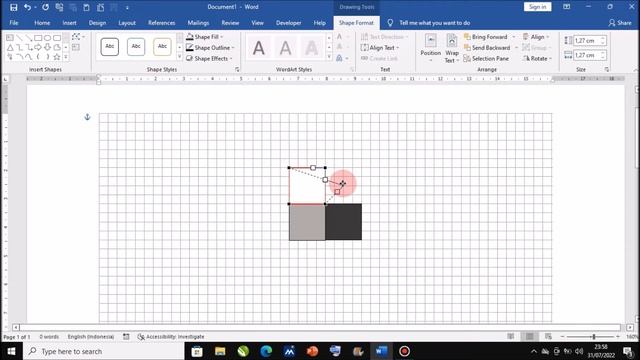Image resolution: width=640 pixels, height=360 pixels.
Task: Click the Ribbon Display Options icon
Action: [567, 7]
